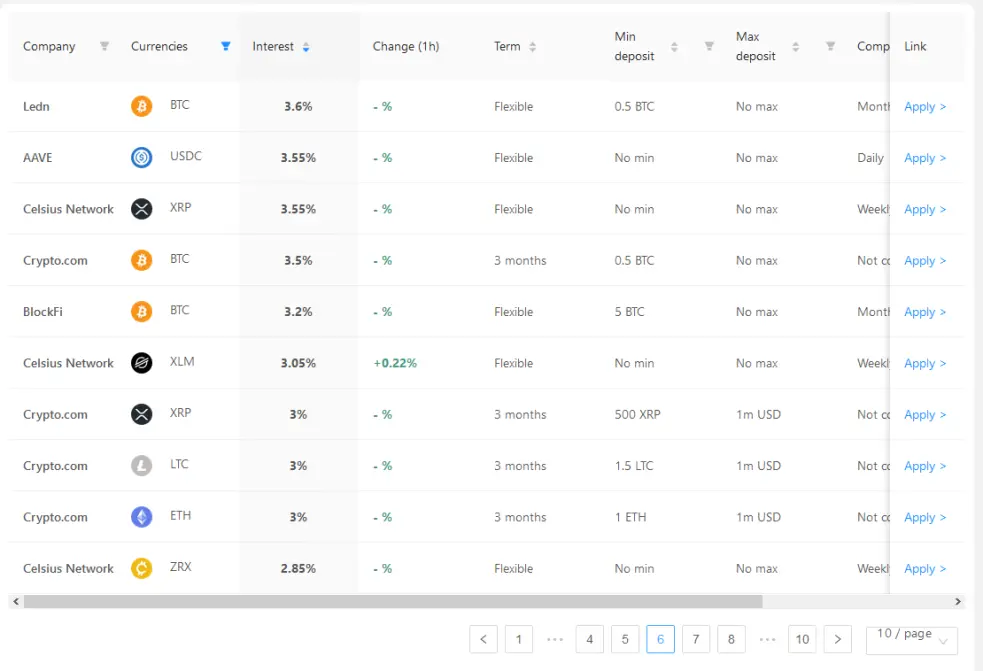Select the Bitcoin icon in Ledn row
This screenshot has height=671, width=983.
pos(142,106)
